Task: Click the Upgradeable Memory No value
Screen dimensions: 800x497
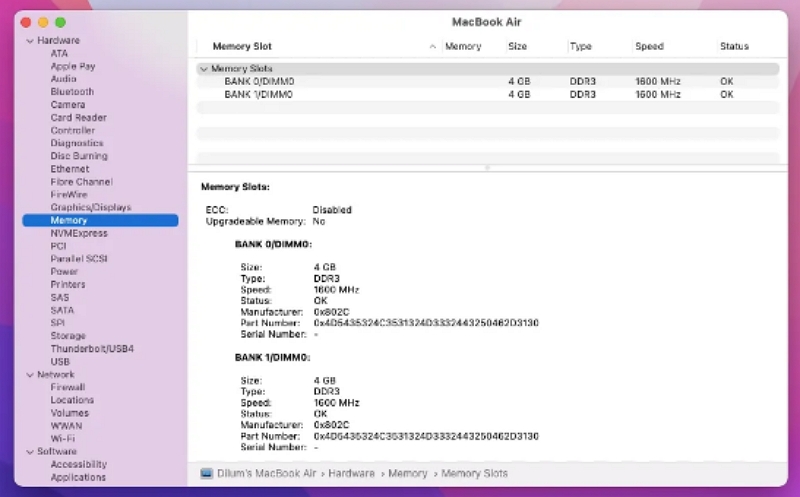Action: 319,221
